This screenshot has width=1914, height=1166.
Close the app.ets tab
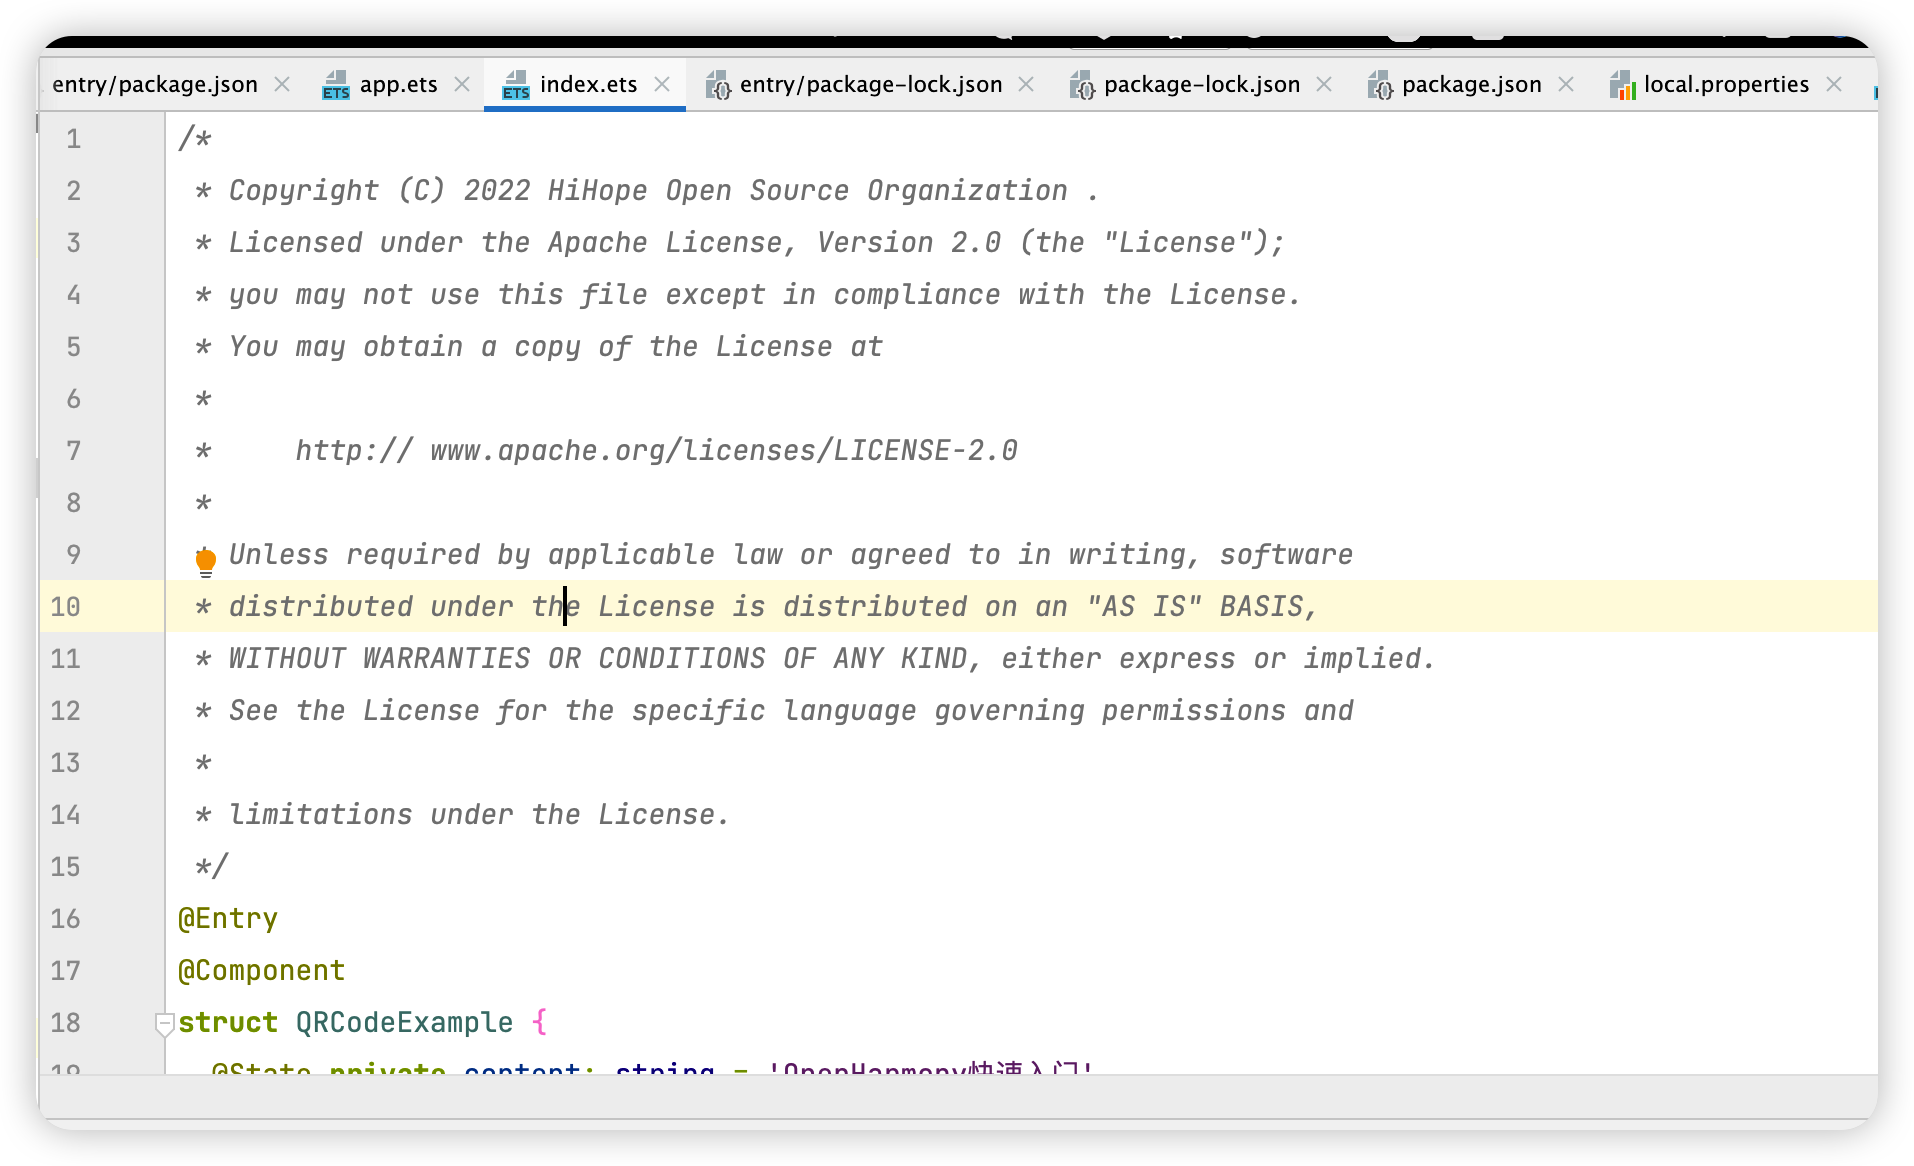coord(462,85)
